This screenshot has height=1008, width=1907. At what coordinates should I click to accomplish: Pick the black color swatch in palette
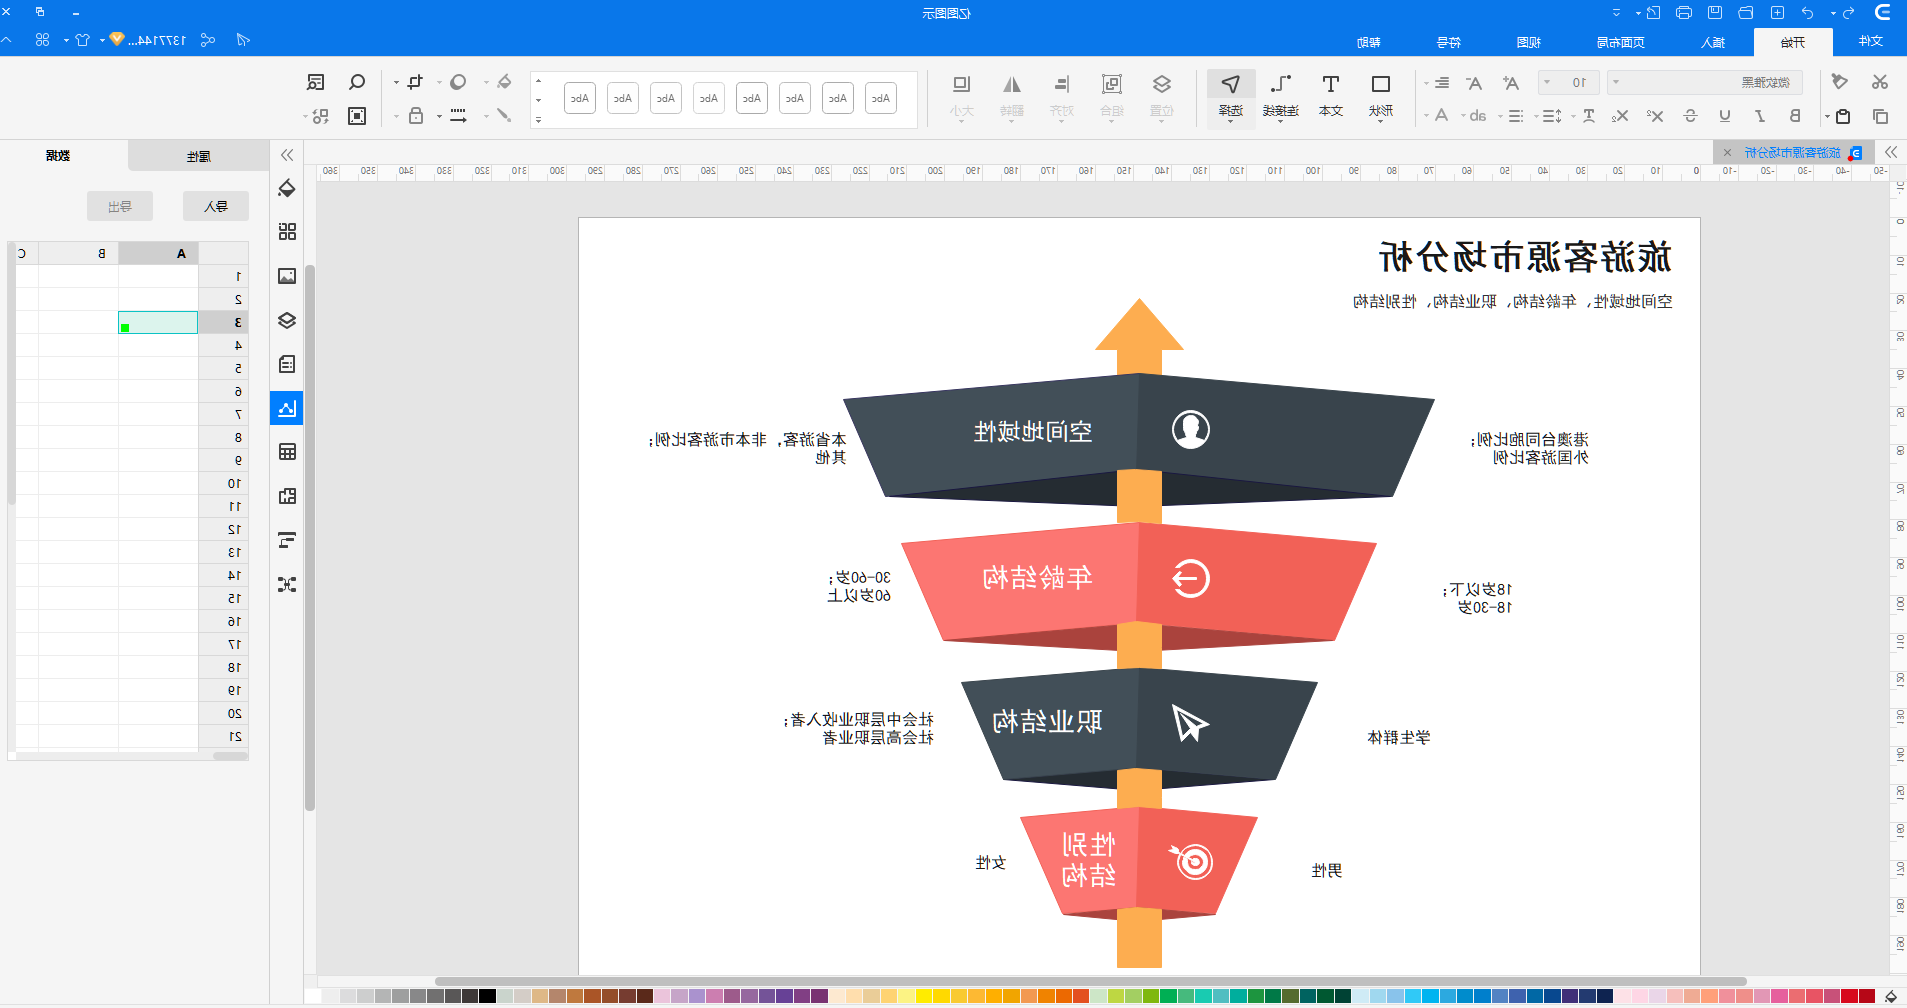pos(487,996)
